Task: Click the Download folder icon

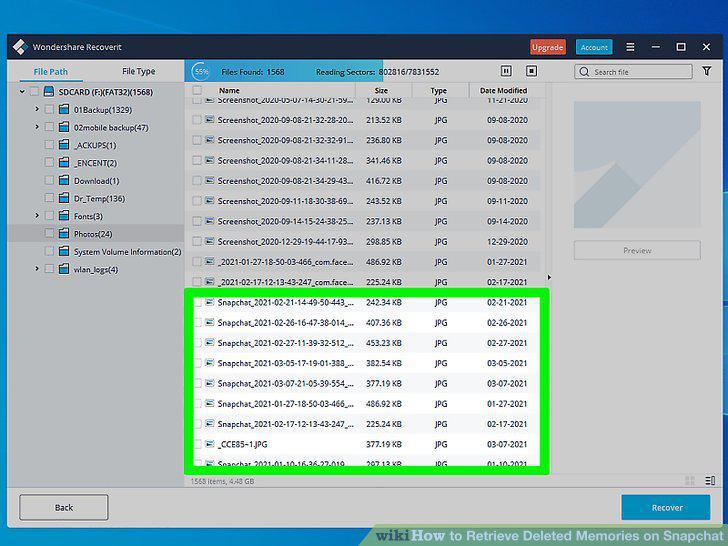Action: (x=64, y=181)
